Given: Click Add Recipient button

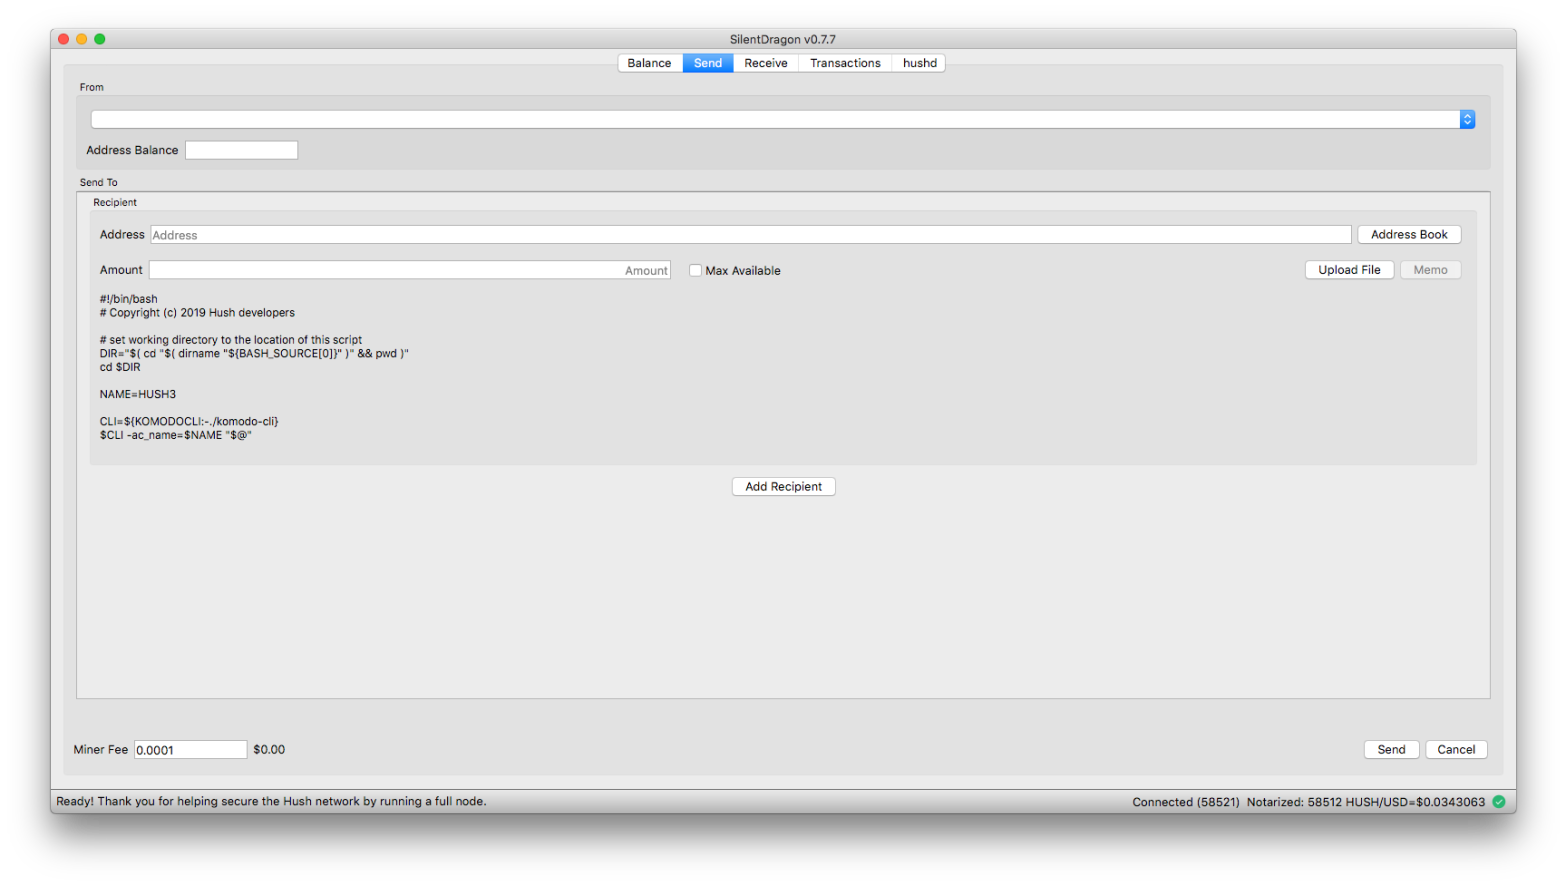Looking at the screenshot, I should coord(784,487).
